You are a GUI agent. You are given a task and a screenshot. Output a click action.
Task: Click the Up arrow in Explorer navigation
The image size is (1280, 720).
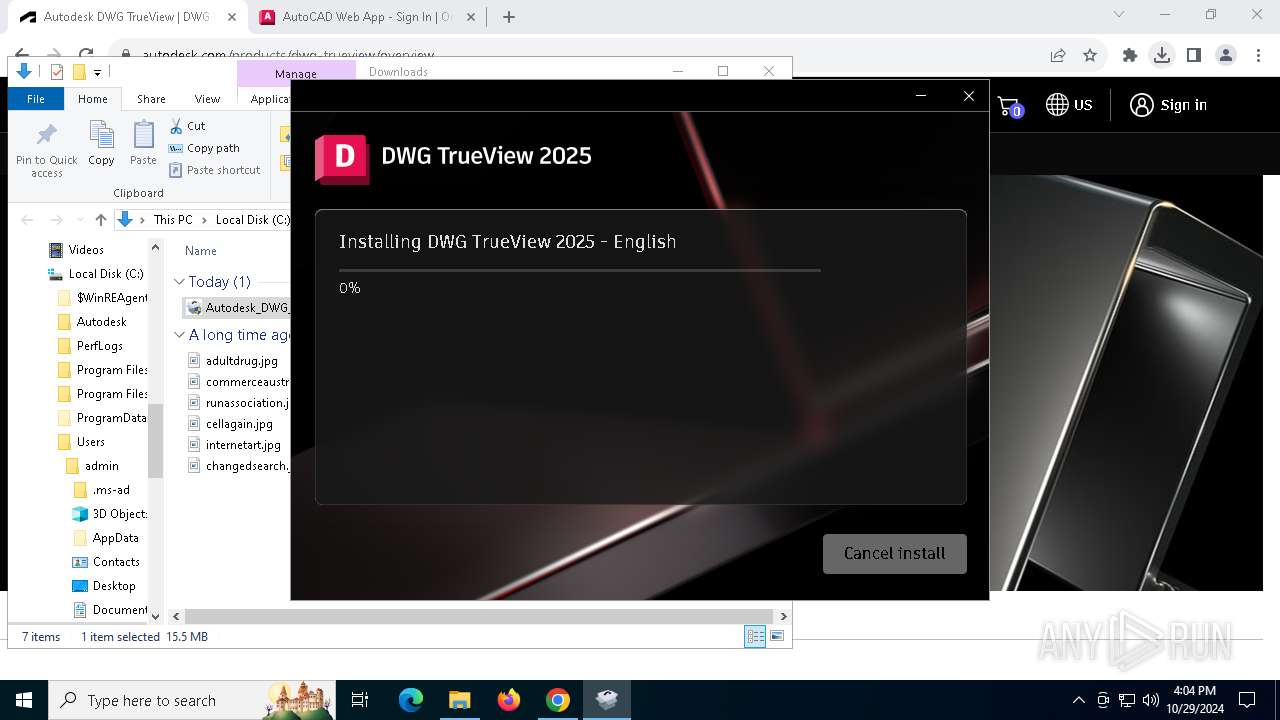100,220
